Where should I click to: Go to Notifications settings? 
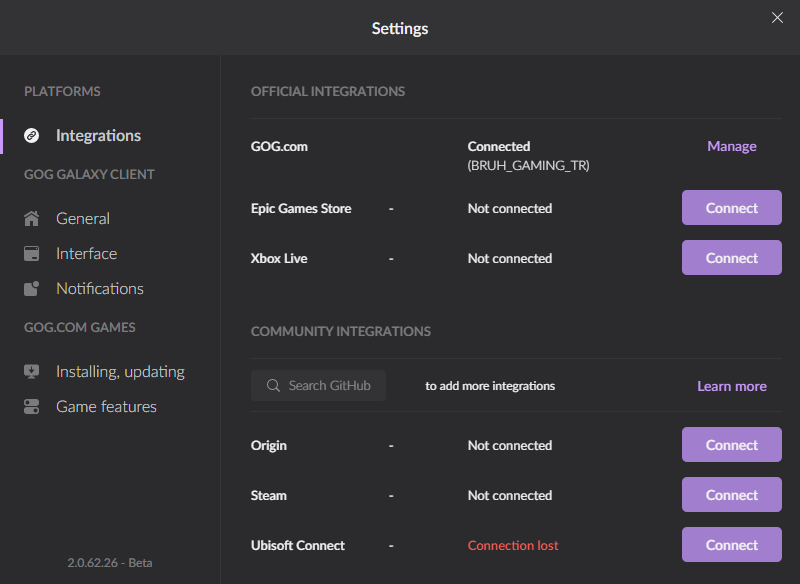click(100, 288)
